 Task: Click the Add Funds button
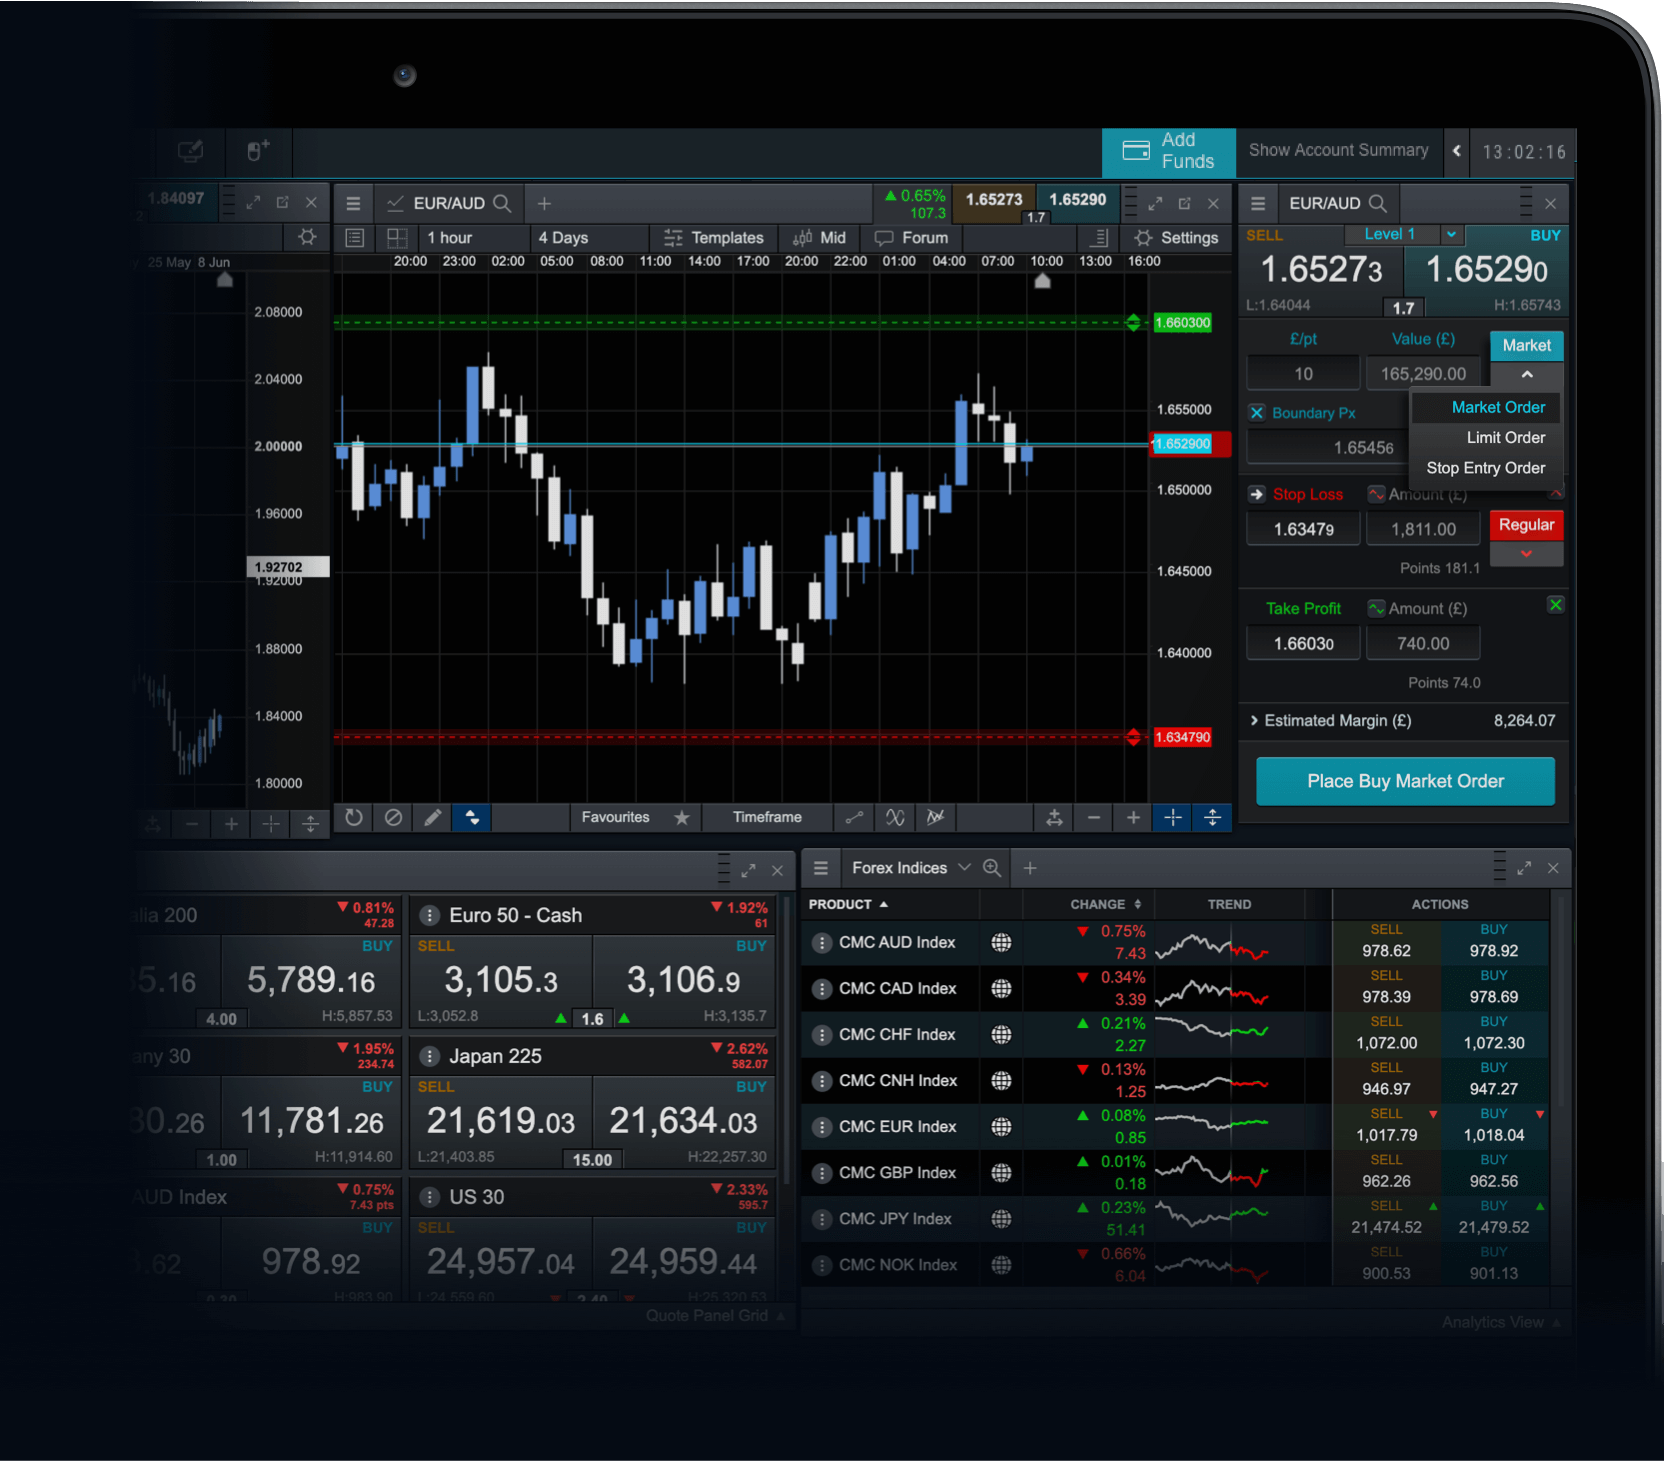click(1168, 151)
